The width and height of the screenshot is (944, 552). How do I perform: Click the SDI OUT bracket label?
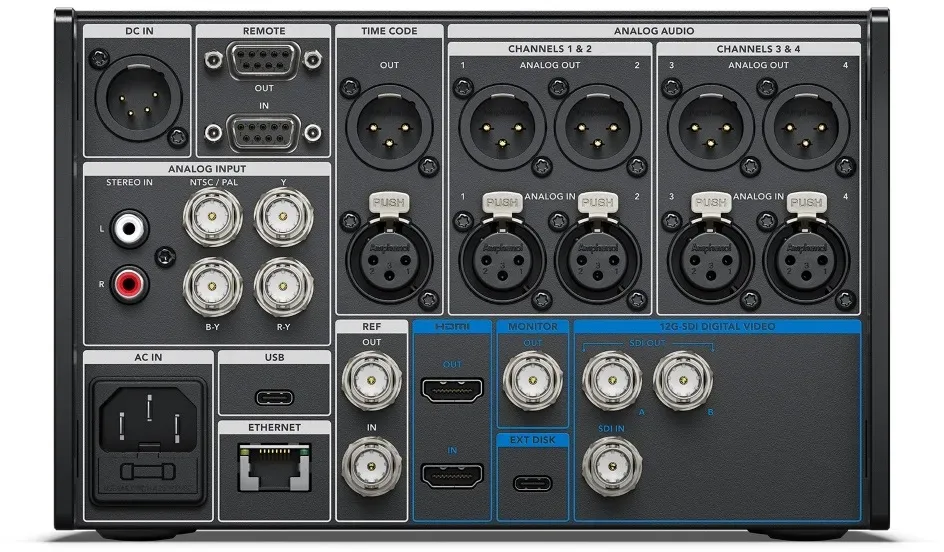coord(647,343)
